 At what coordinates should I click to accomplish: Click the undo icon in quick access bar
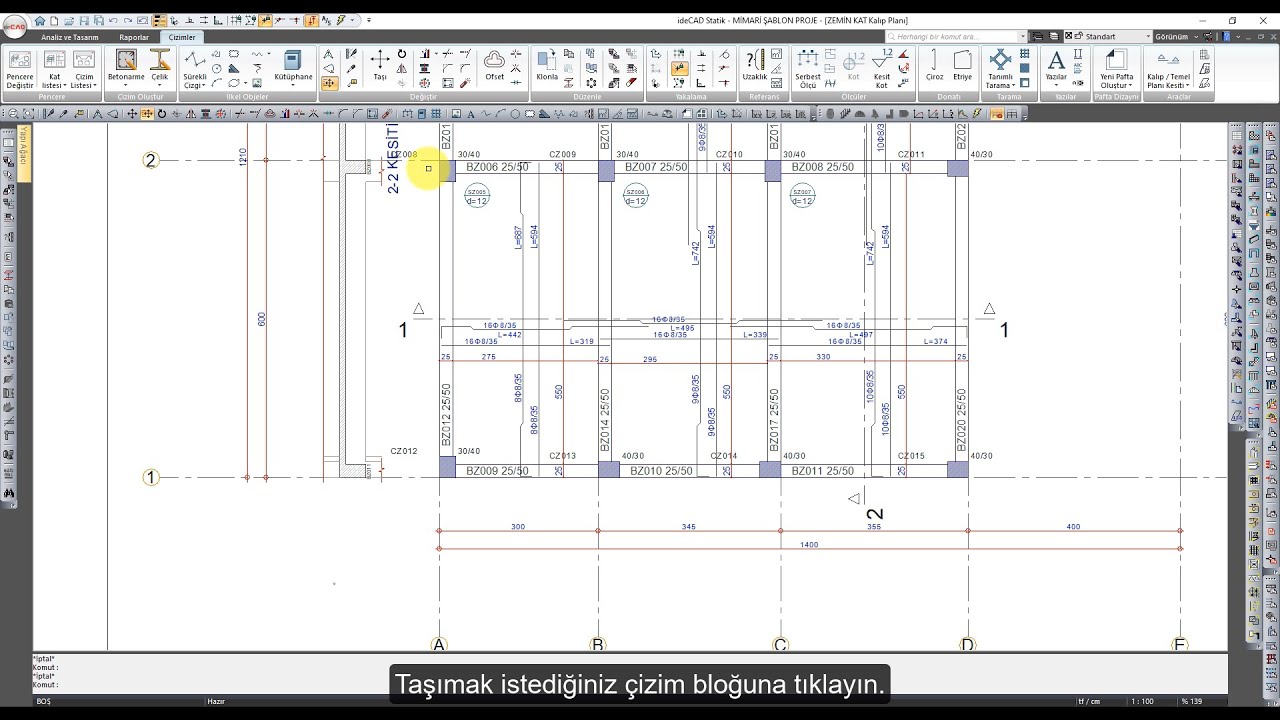click(x=112, y=21)
